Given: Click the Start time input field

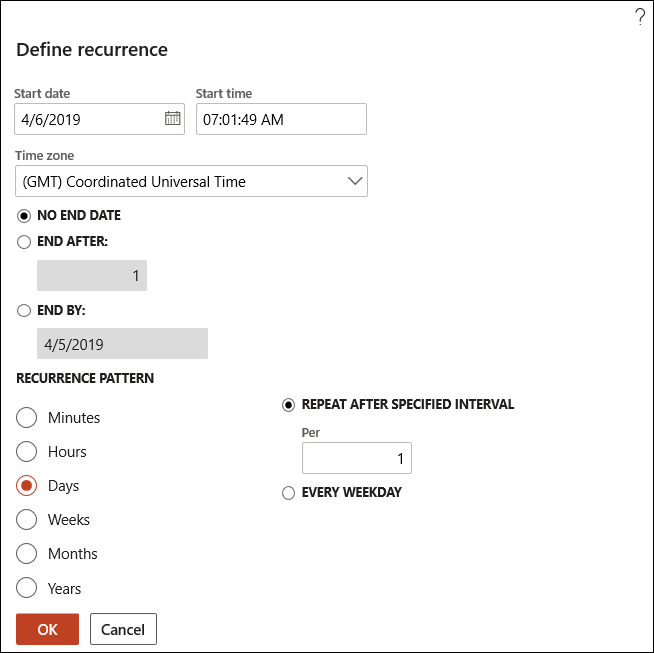Looking at the screenshot, I should click(281, 119).
